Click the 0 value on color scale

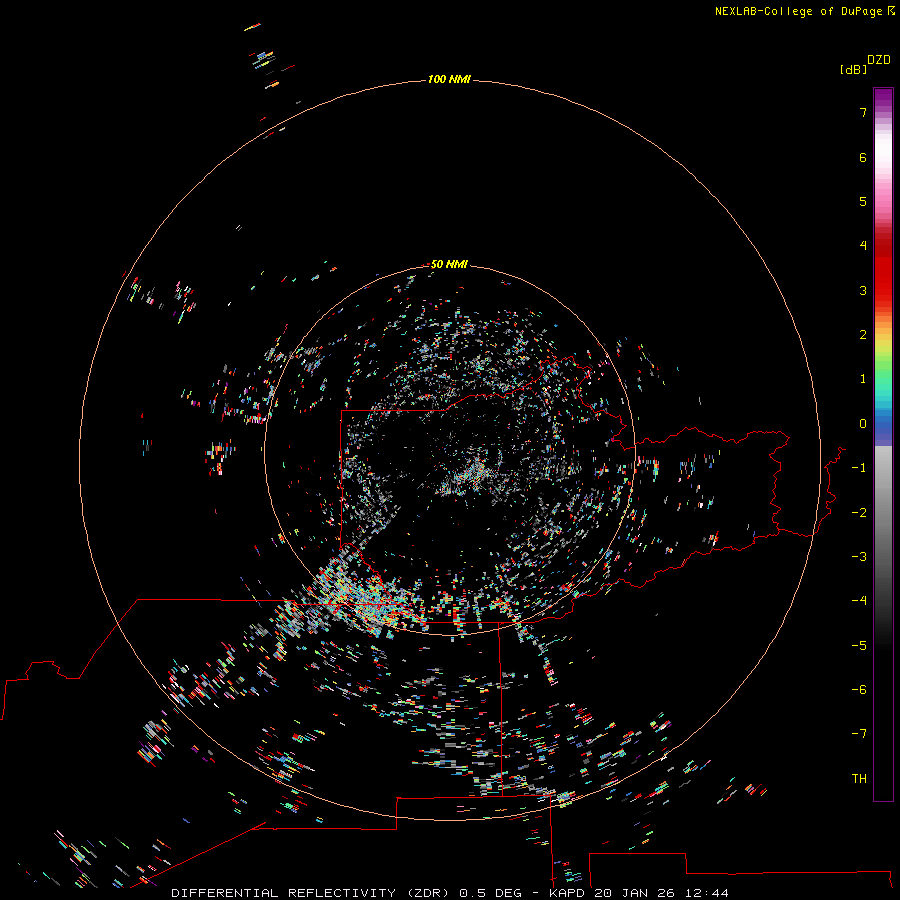click(x=863, y=424)
